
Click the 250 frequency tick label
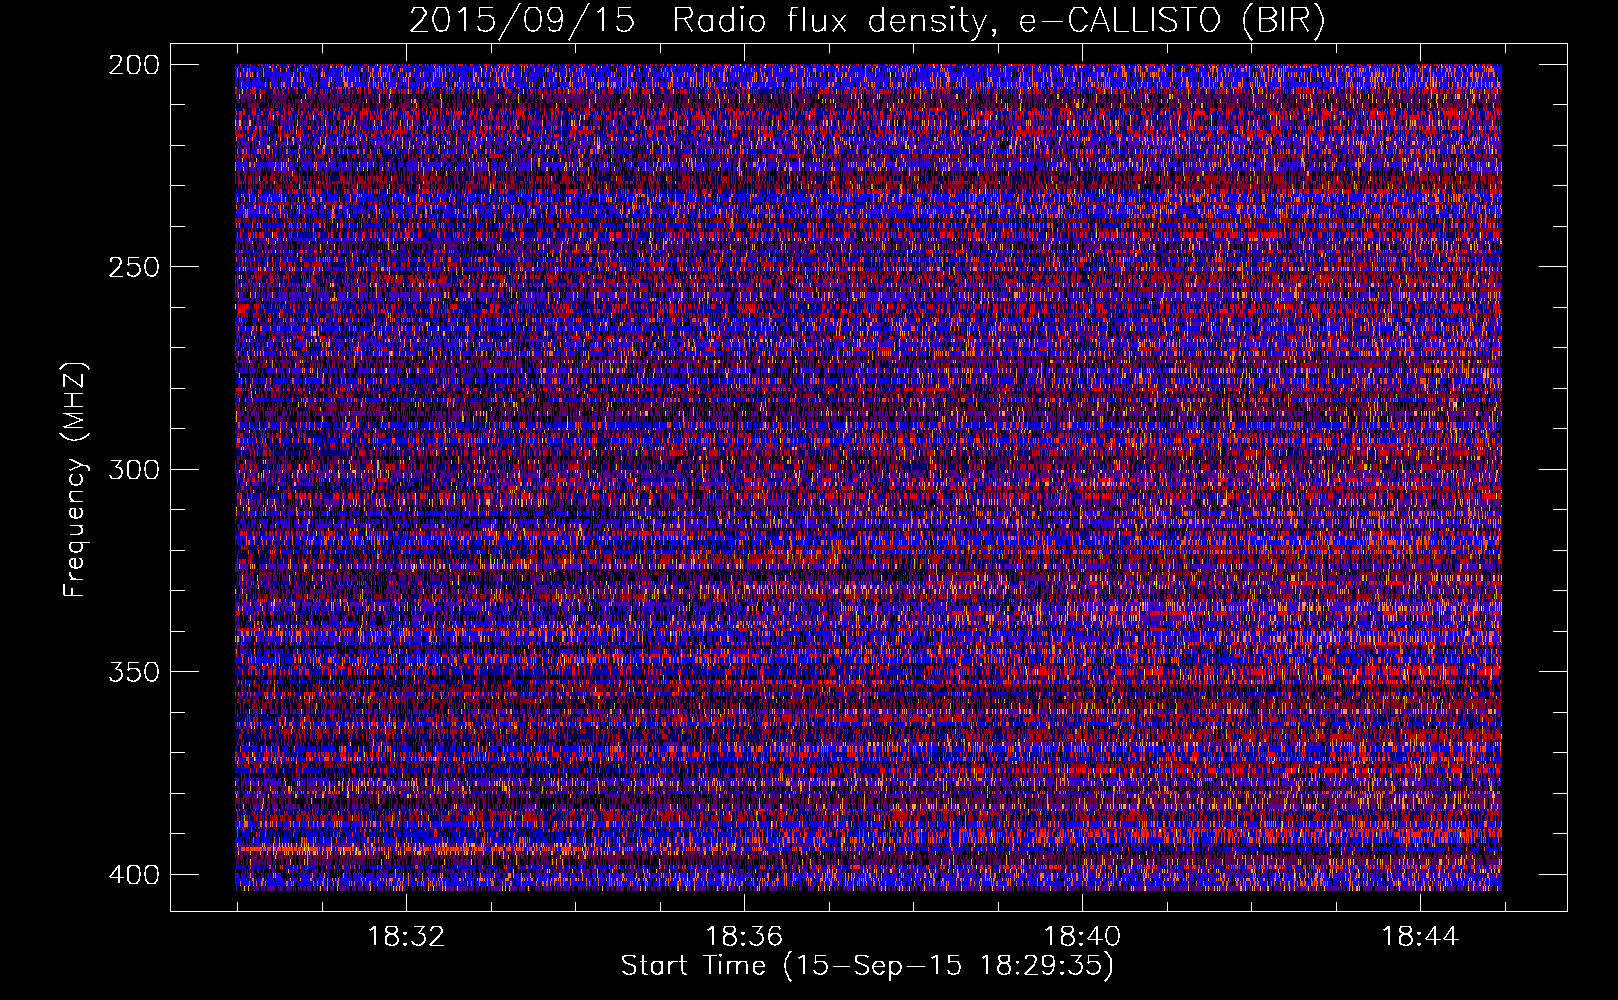(x=134, y=267)
